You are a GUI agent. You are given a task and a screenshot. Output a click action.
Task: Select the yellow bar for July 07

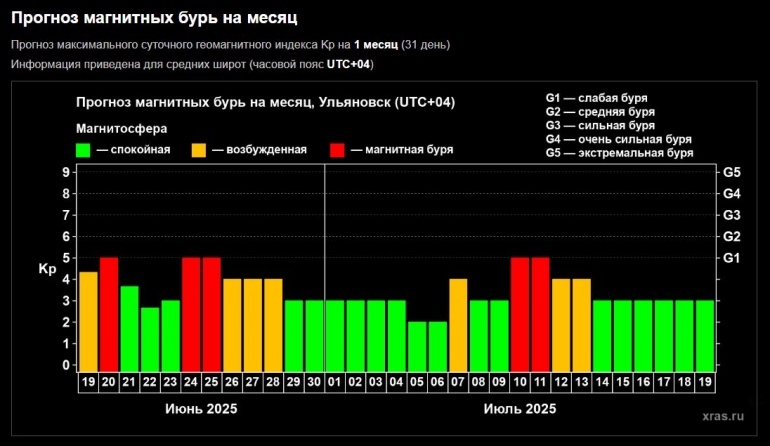click(x=458, y=324)
